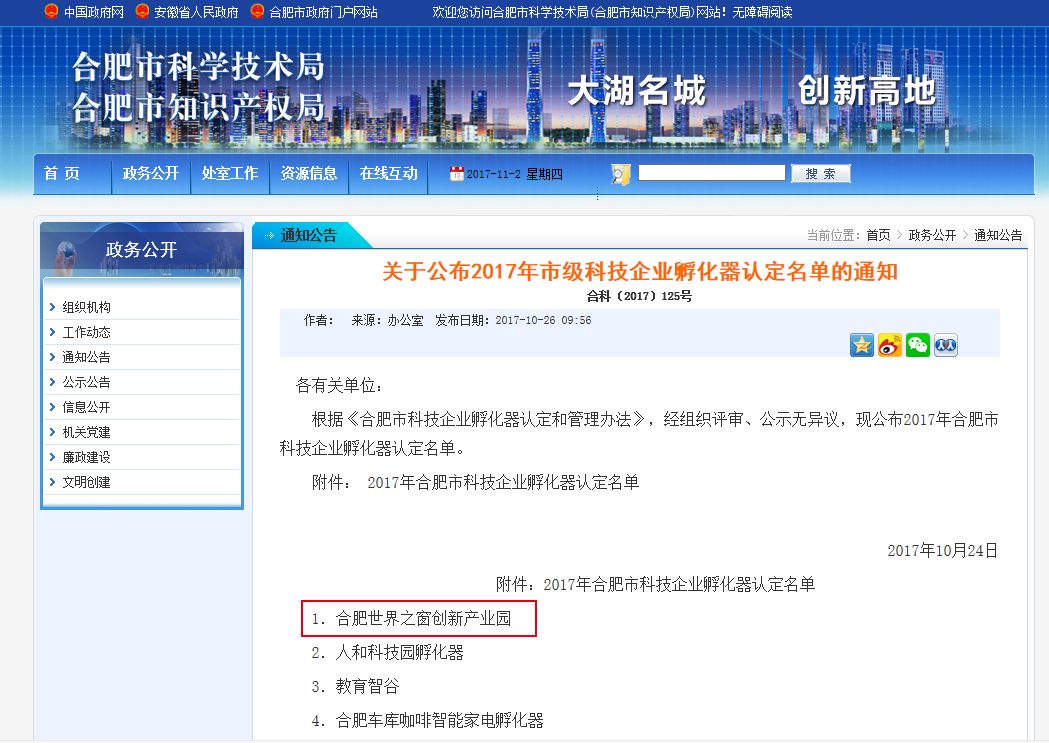Click document number 合科〔2017〕125号
1049x743 pixels.
click(x=640, y=296)
